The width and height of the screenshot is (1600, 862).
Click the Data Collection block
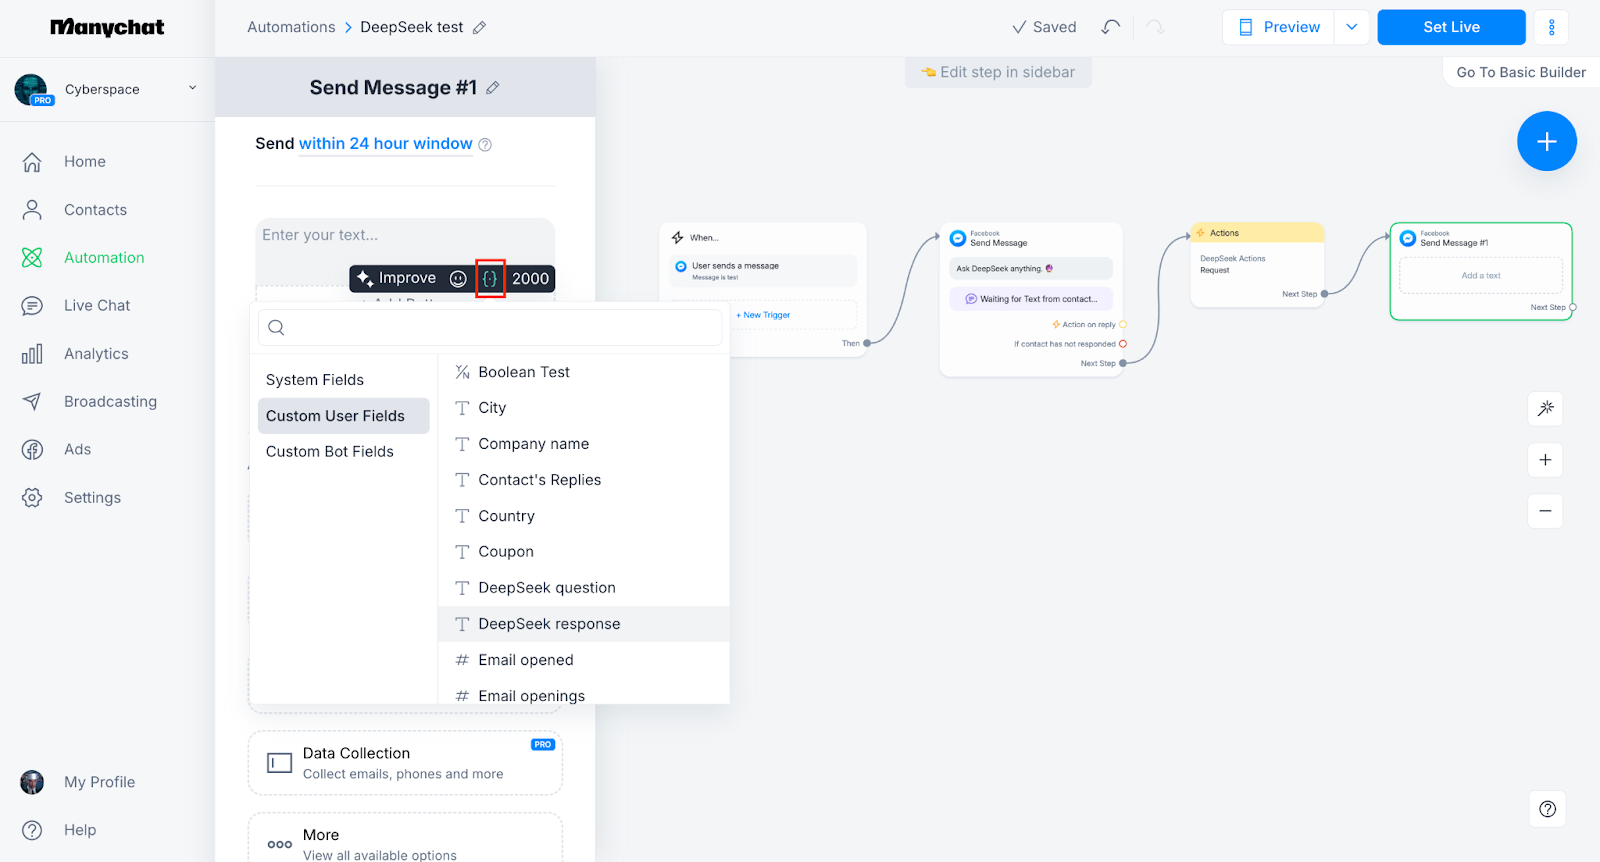click(405, 763)
